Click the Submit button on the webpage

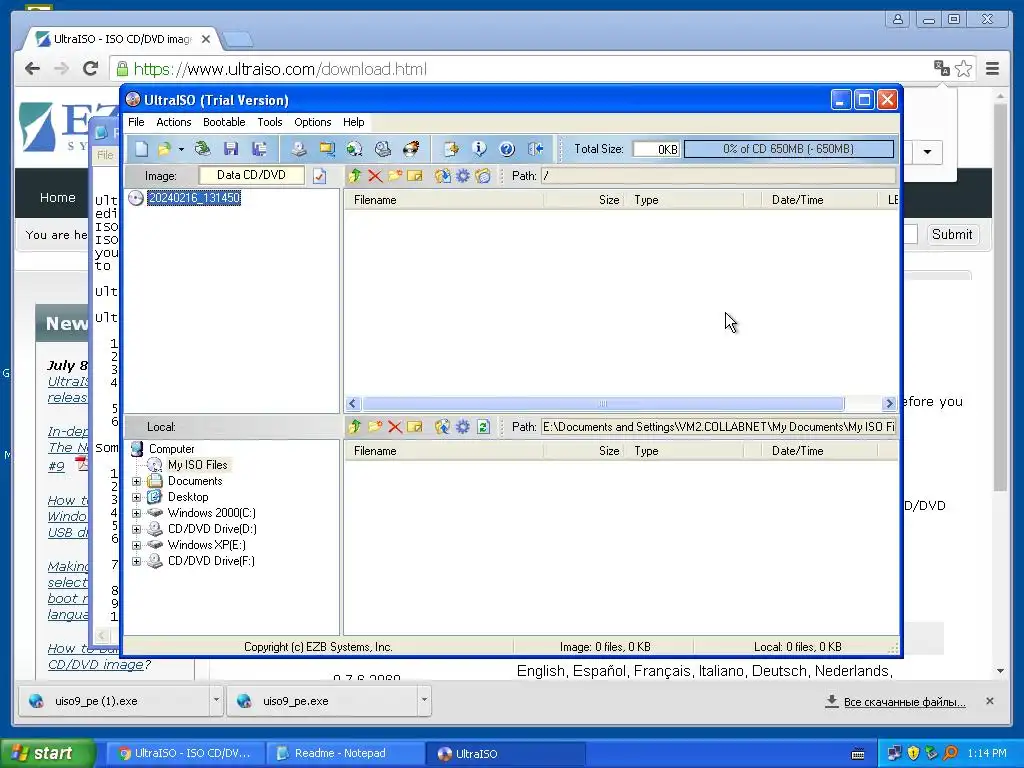tap(952, 234)
